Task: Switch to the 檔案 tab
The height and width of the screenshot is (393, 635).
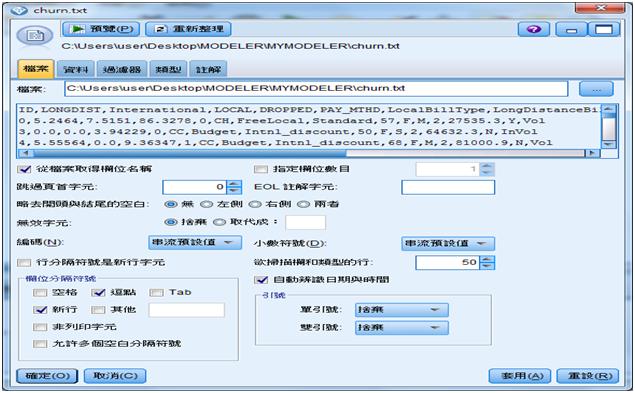Action: (36, 69)
